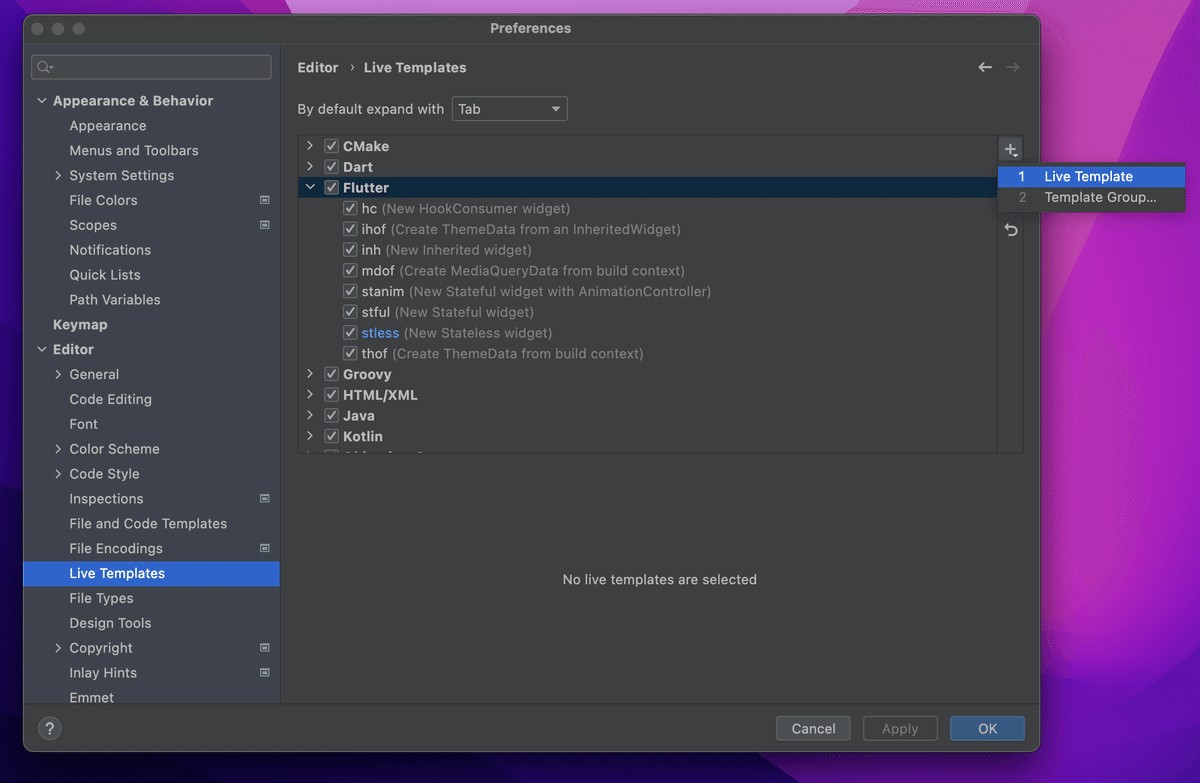The width and height of the screenshot is (1200, 783).
Task: Click project-level icon next to Copyright
Action: tap(265, 648)
